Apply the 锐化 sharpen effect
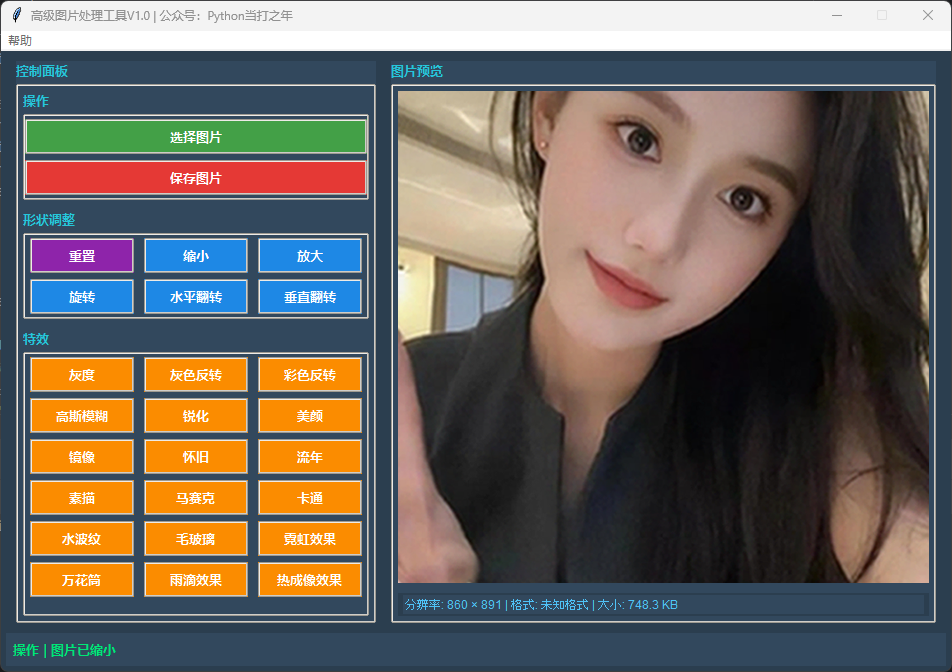The height and width of the screenshot is (672, 952). [196, 416]
